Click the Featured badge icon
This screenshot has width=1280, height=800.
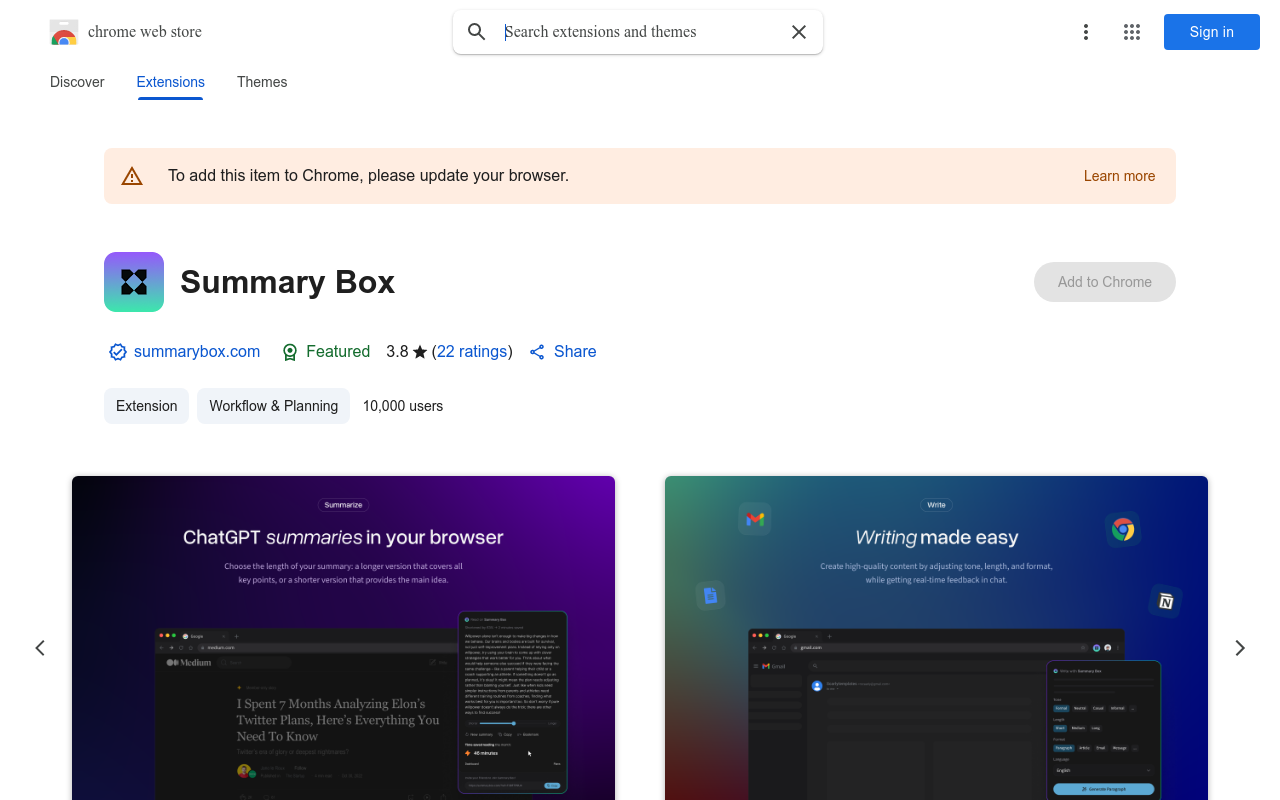[290, 352]
